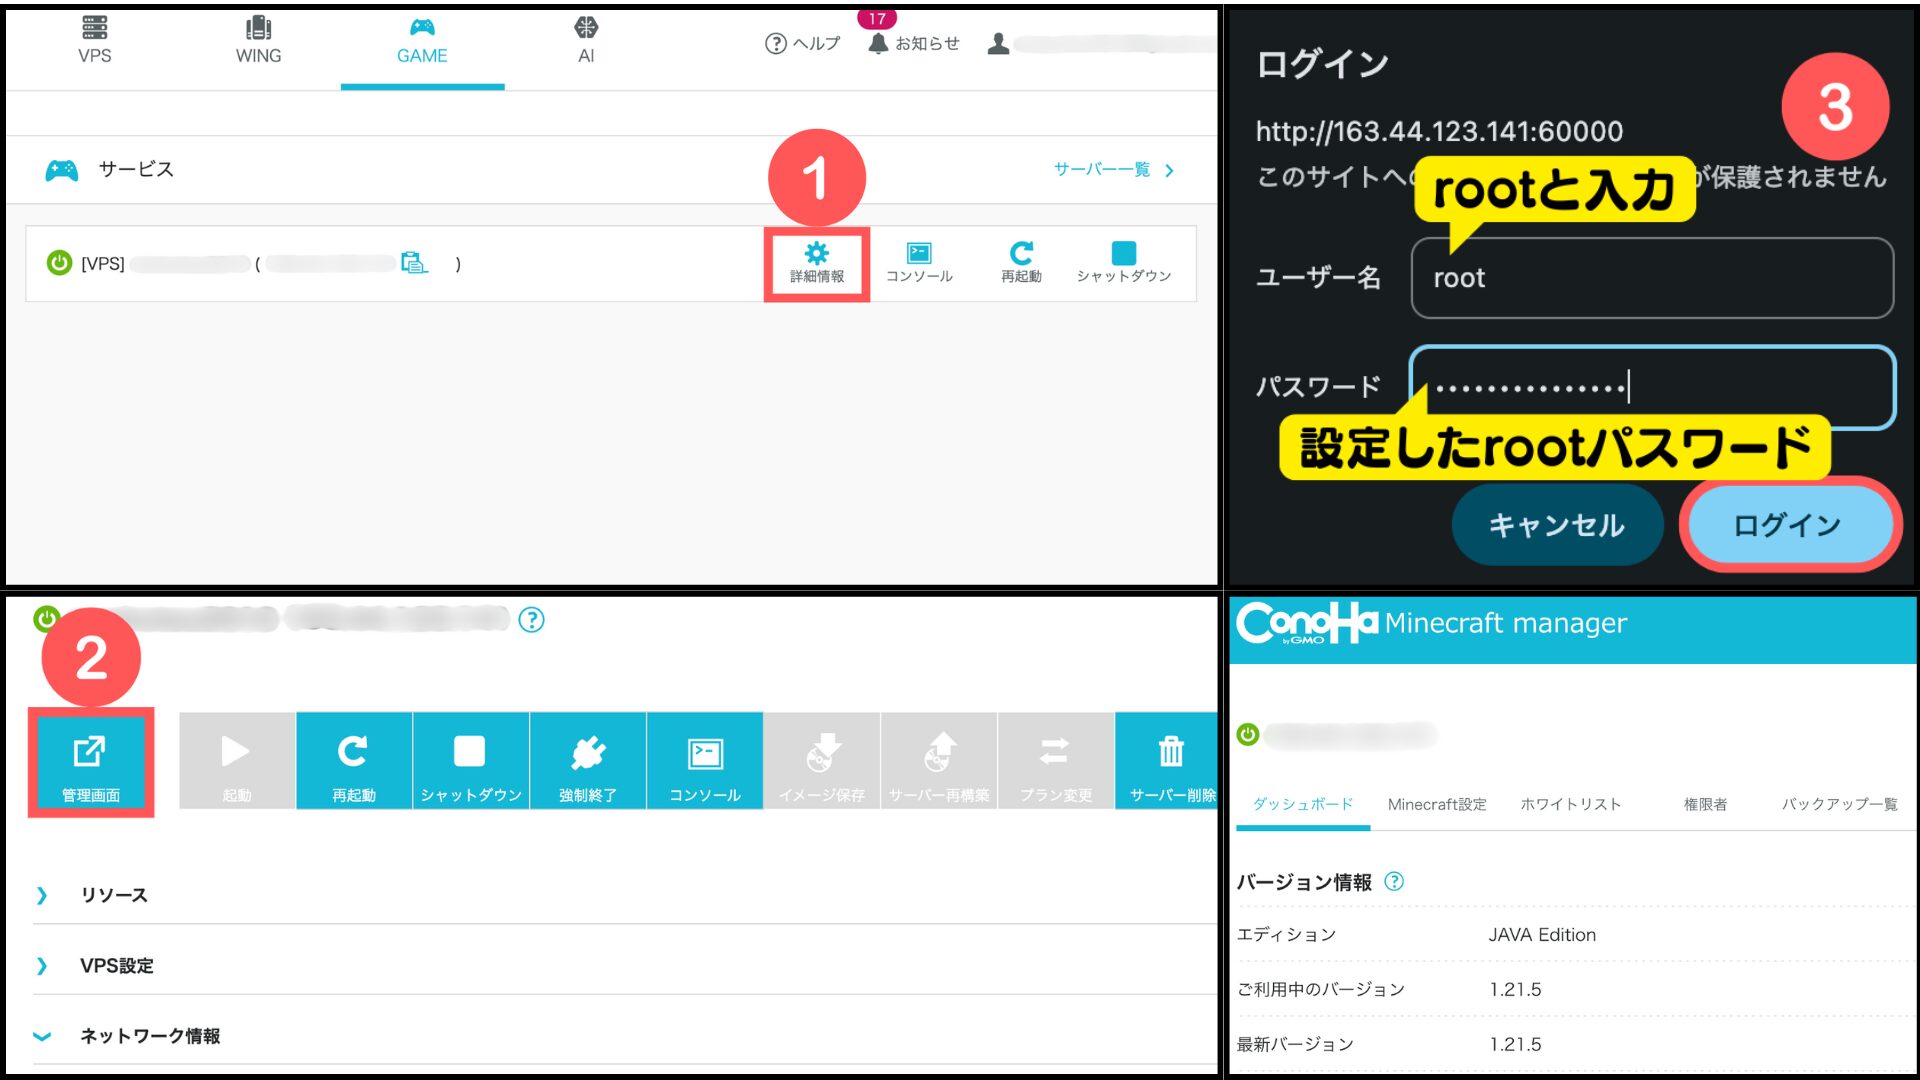Open コンソール from the service row

click(919, 263)
